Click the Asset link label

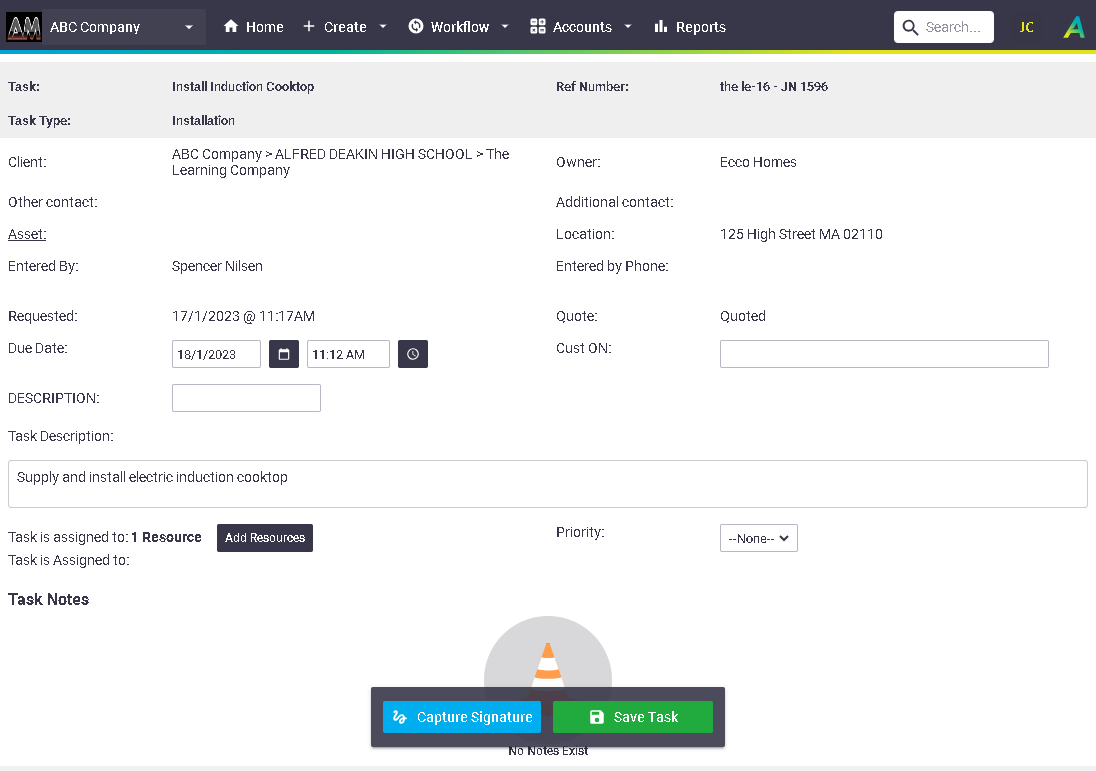tap(27, 234)
